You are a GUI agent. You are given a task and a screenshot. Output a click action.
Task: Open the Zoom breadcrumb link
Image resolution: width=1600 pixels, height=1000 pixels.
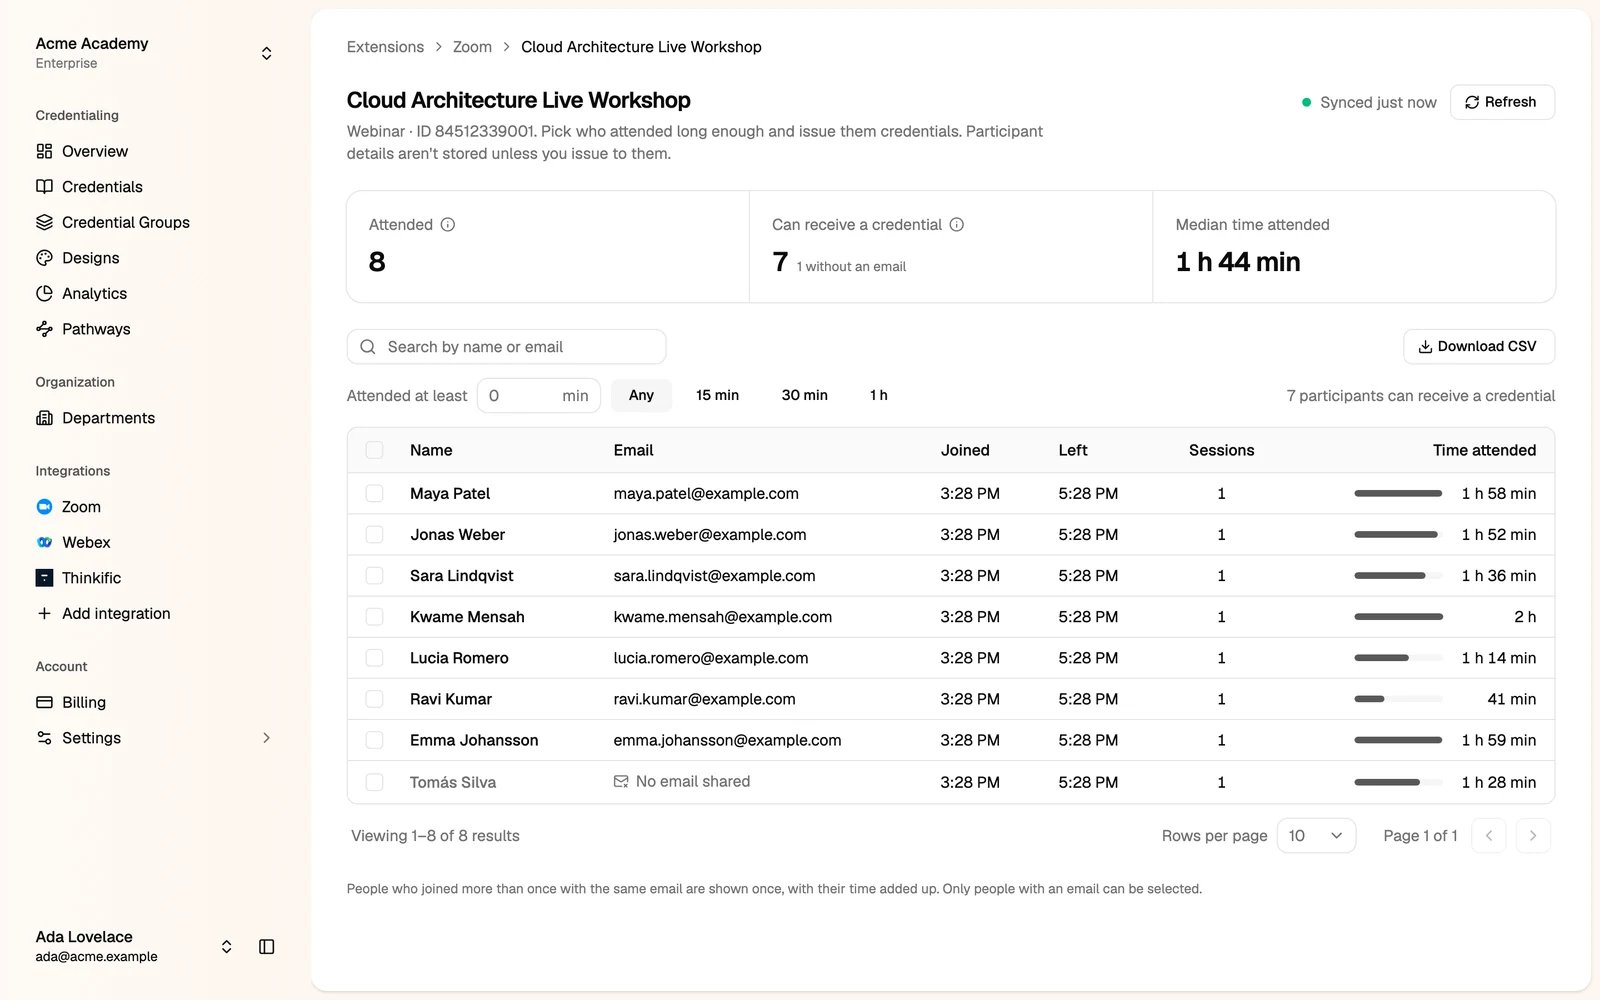tap(472, 47)
